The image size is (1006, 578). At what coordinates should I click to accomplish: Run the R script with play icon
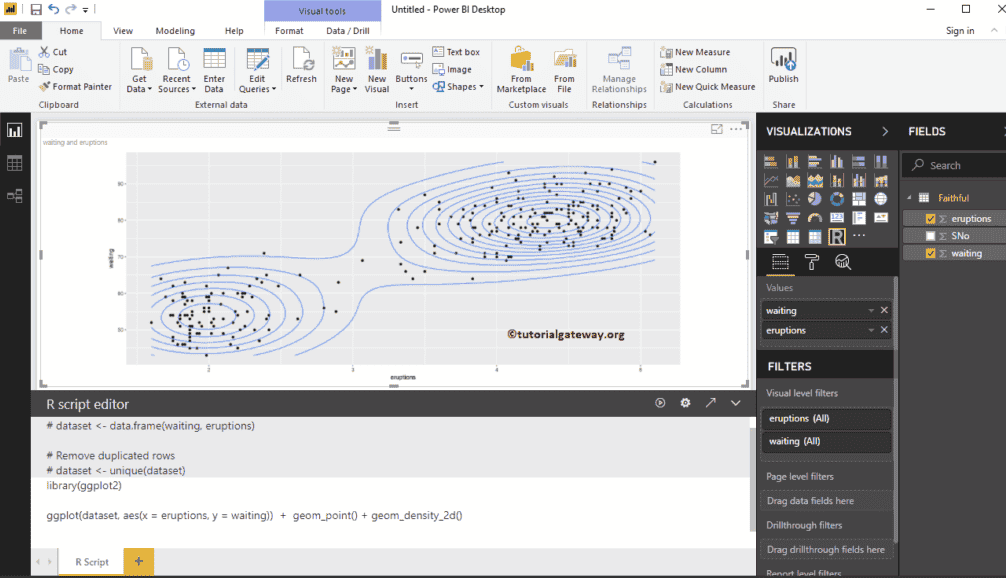click(660, 403)
